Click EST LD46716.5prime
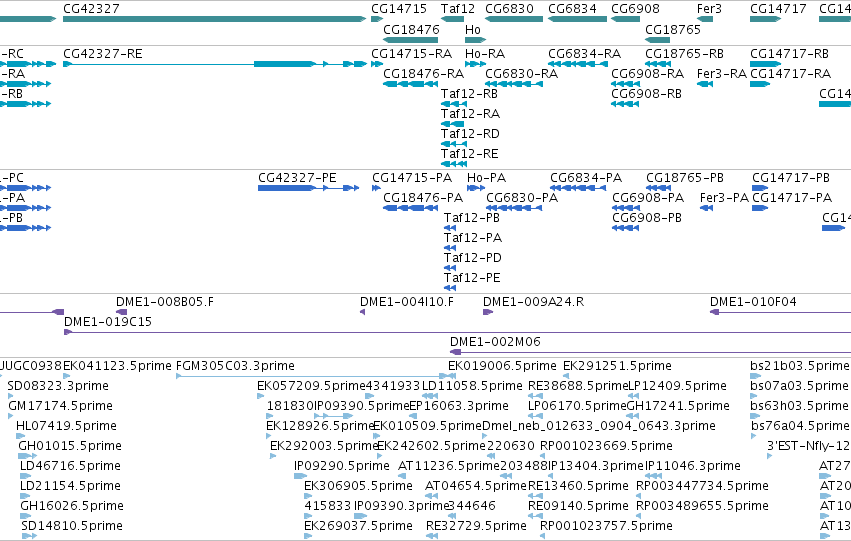Viewport: 851px width, 541px height. click(70, 467)
